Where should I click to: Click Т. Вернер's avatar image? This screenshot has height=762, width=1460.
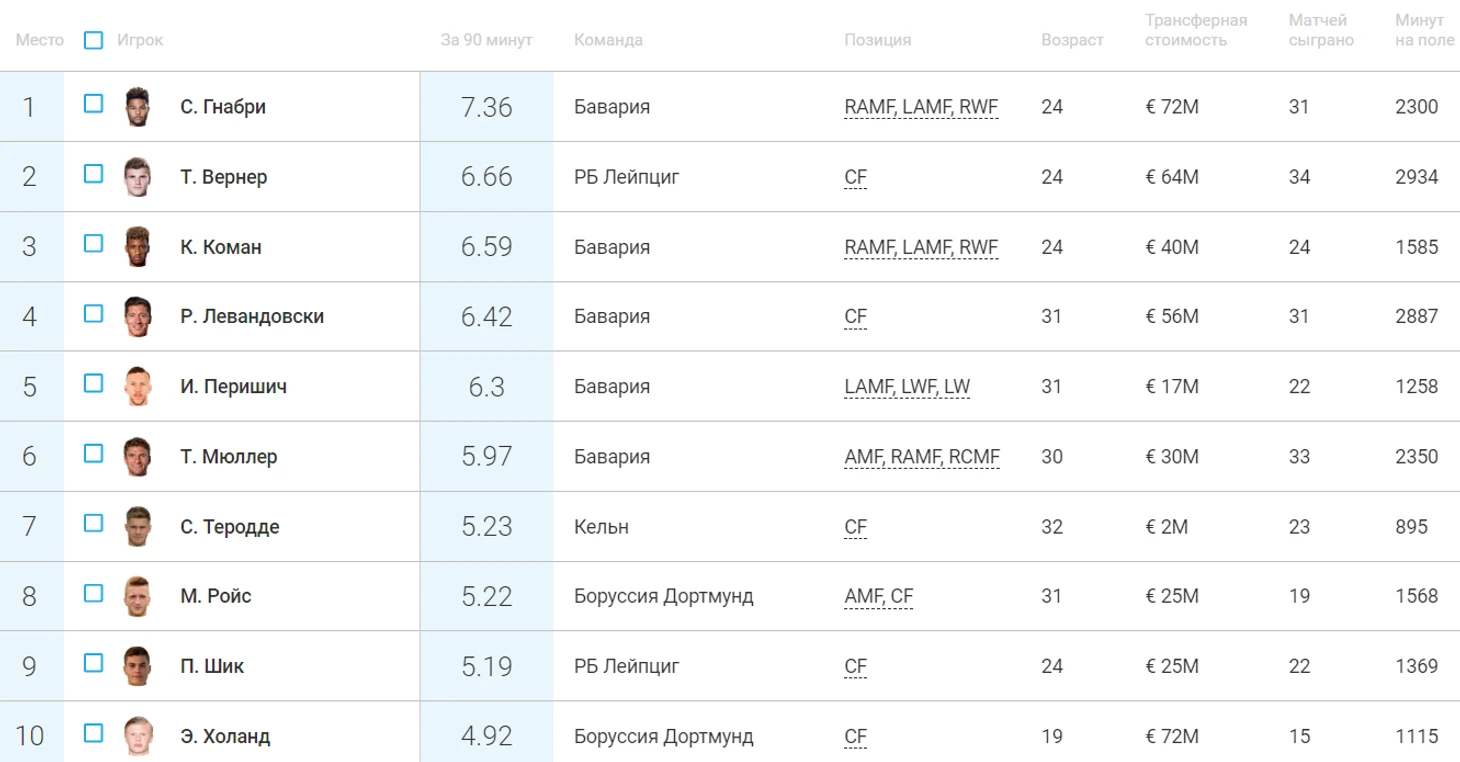point(137,177)
